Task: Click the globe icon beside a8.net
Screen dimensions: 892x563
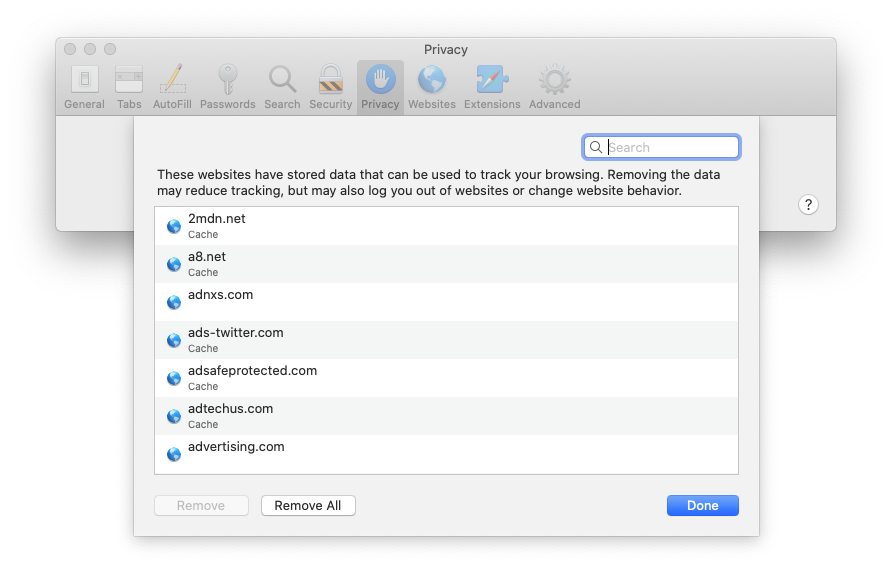Action: (174, 264)
